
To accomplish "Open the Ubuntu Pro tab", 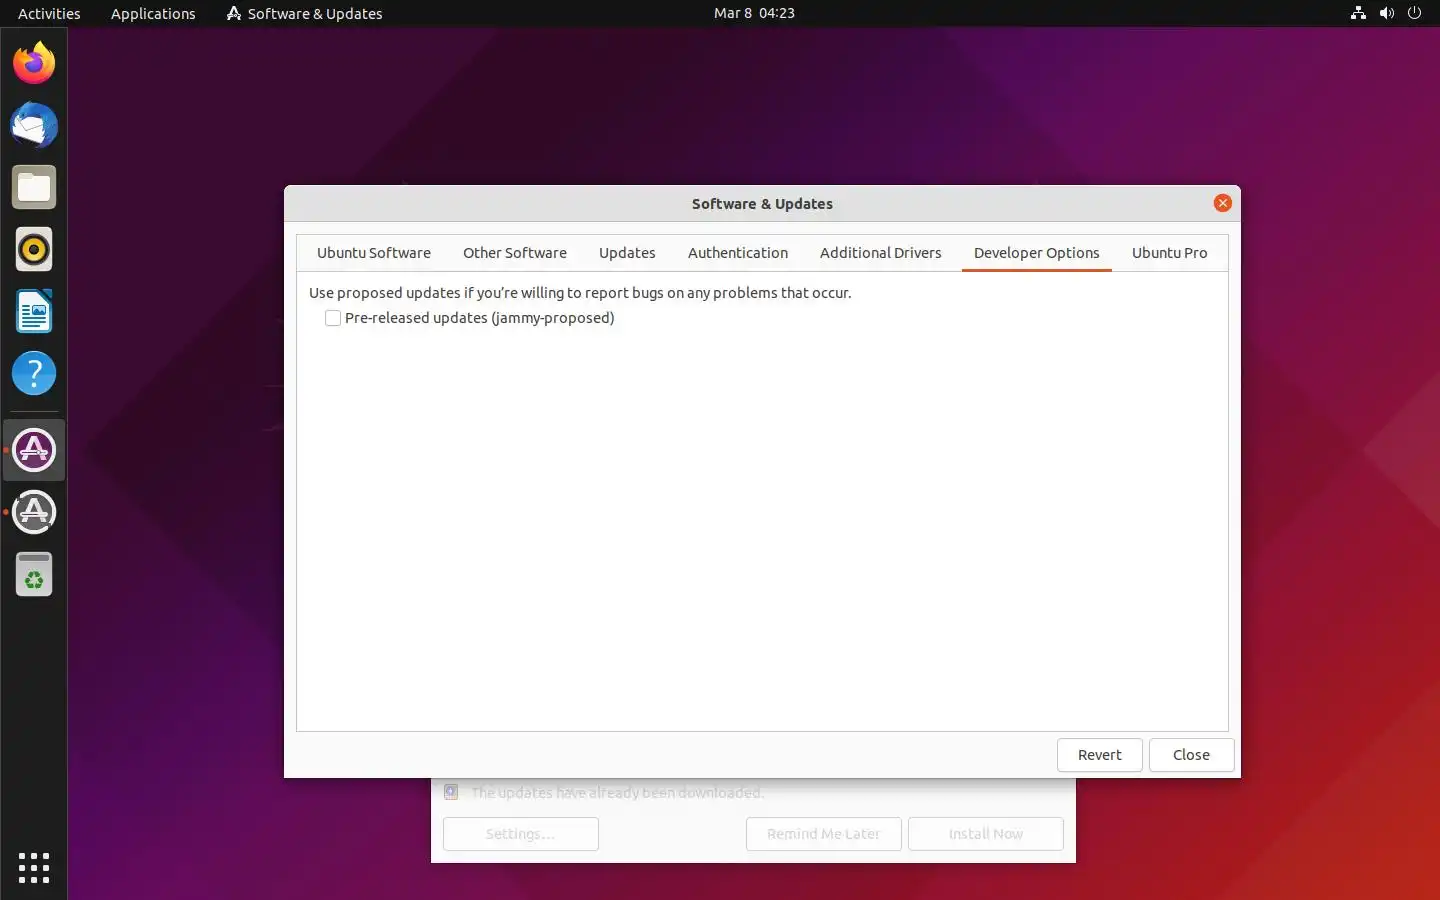I will pos(1170,253).
